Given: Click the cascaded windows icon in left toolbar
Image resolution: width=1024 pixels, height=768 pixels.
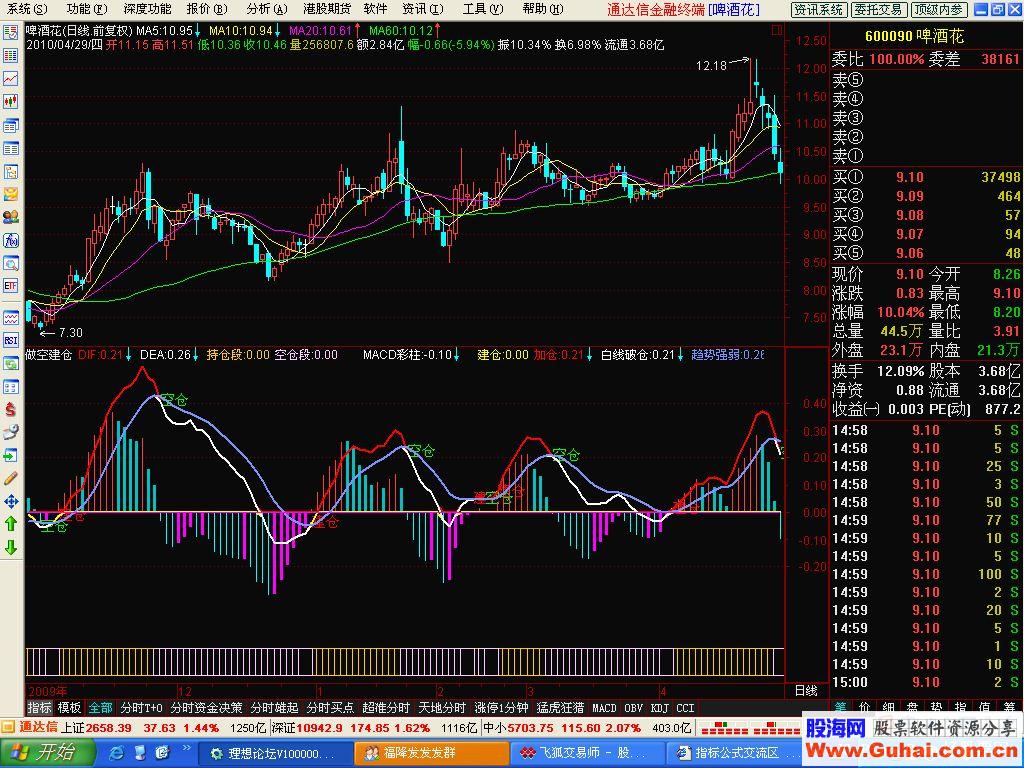Looking at the screenshot, I should coord(10,125).
